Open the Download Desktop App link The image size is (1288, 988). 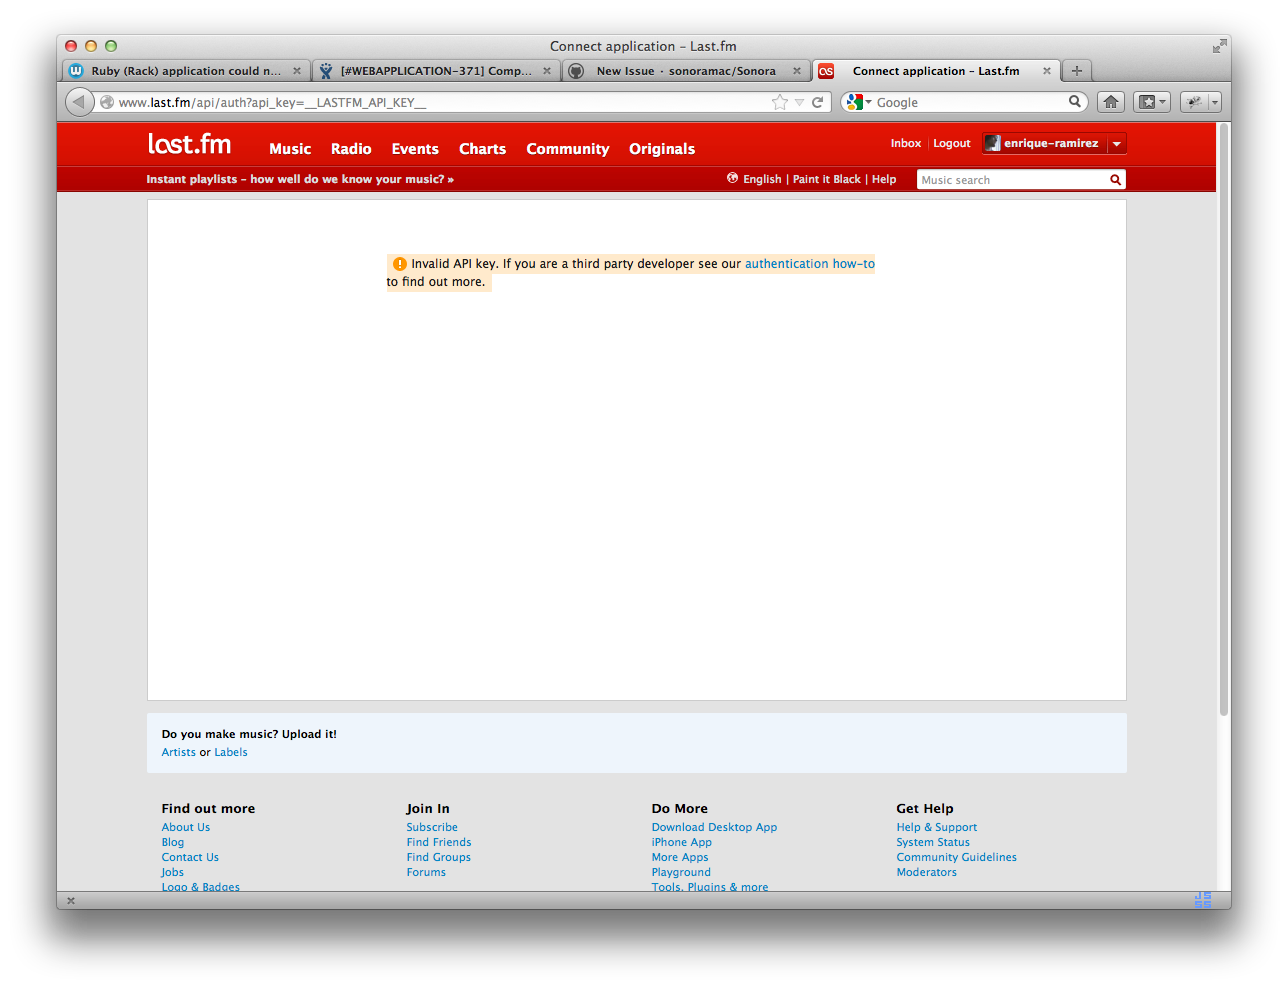tap(714, 827)
